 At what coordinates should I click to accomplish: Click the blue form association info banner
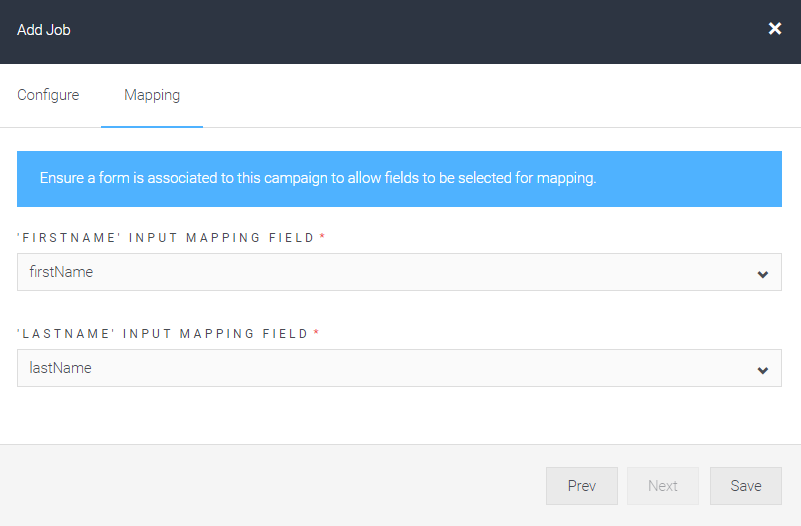tap(399, 179)
